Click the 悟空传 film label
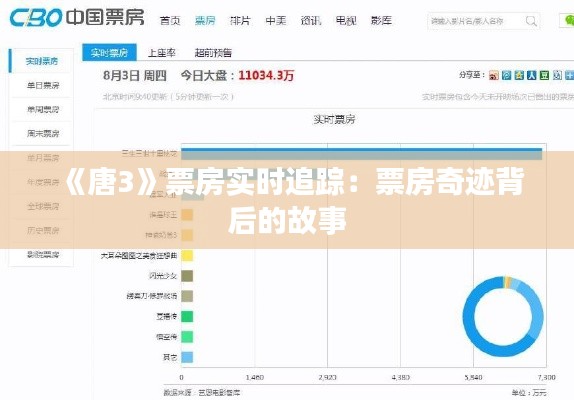574x400 pixels. (x=167, y=337)
